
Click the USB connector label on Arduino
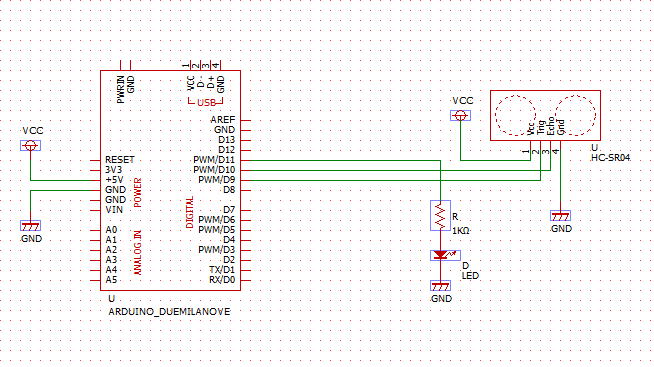tap(206, 103)
